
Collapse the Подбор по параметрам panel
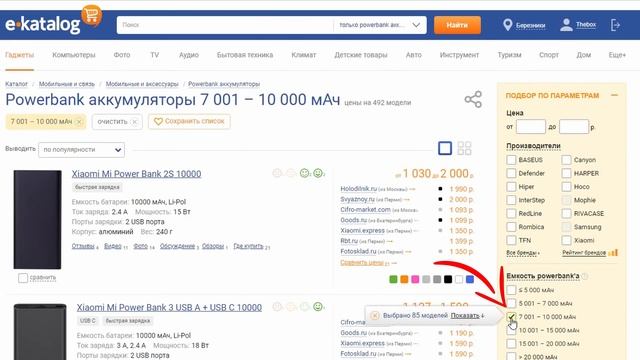614,95
